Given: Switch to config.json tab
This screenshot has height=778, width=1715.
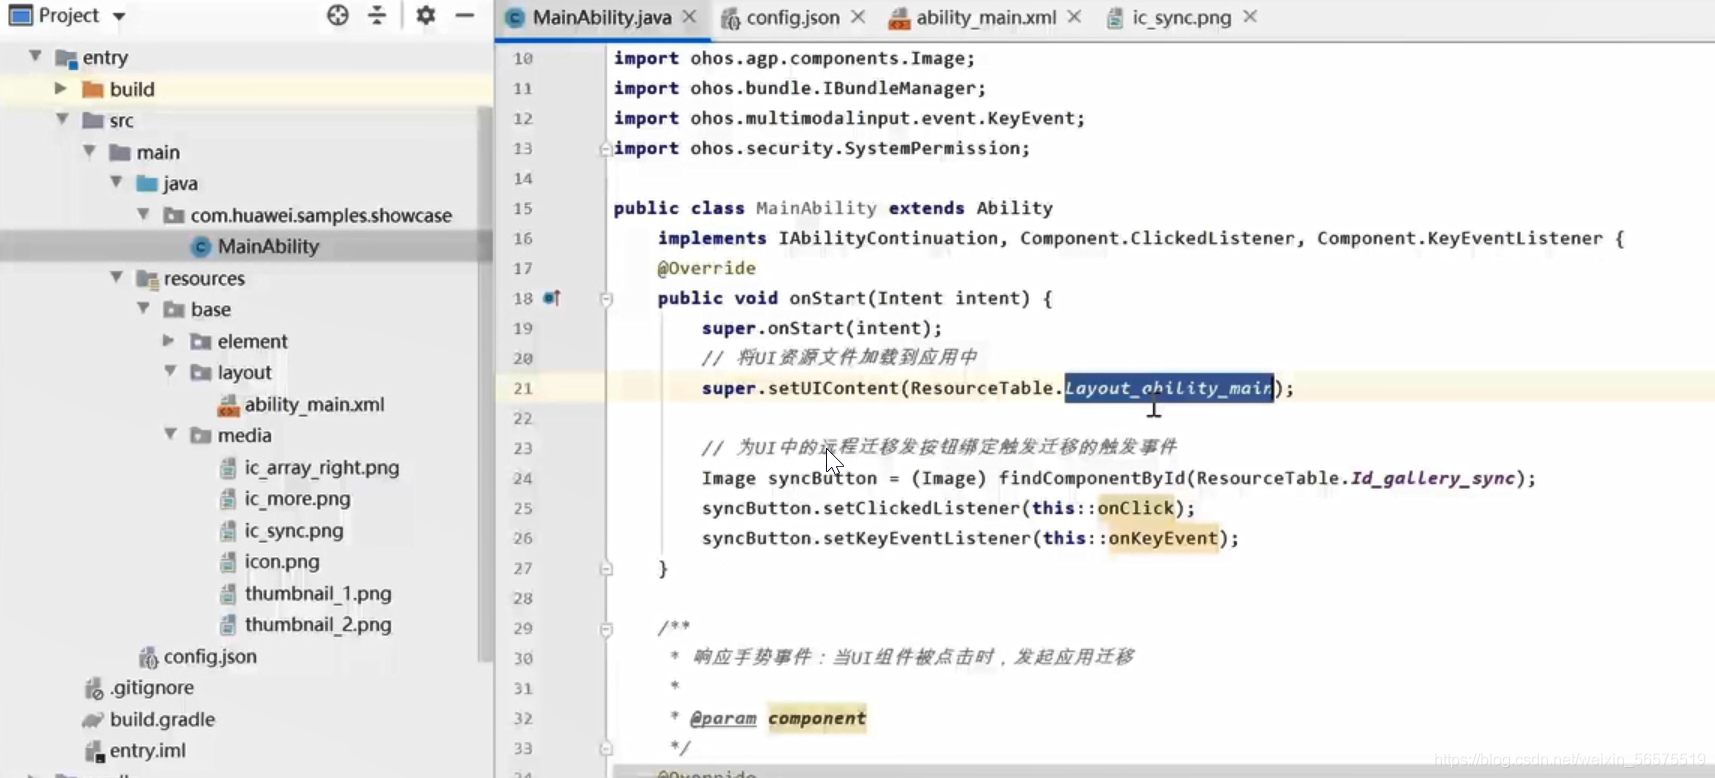Looking at the screenshot, I should pos(793,17).
